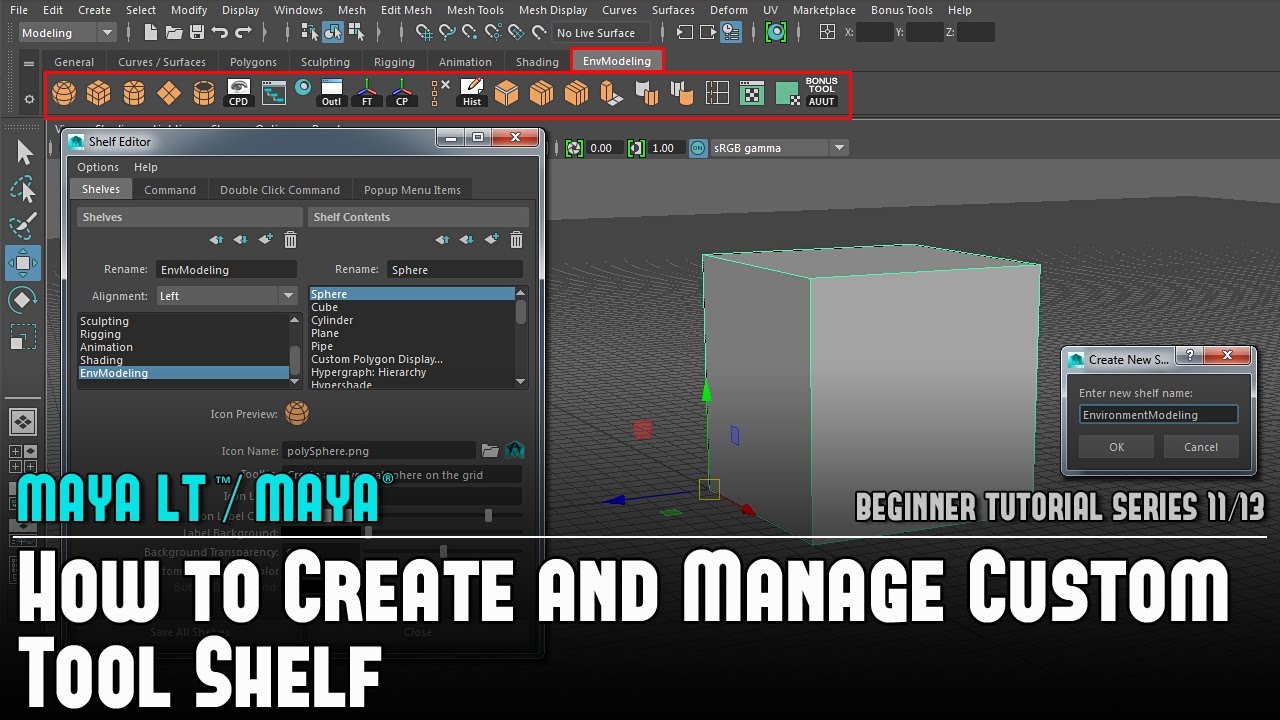Click the Outl Outliner shelf icon
Screen dimensions: 1280x720
[331, 92]
